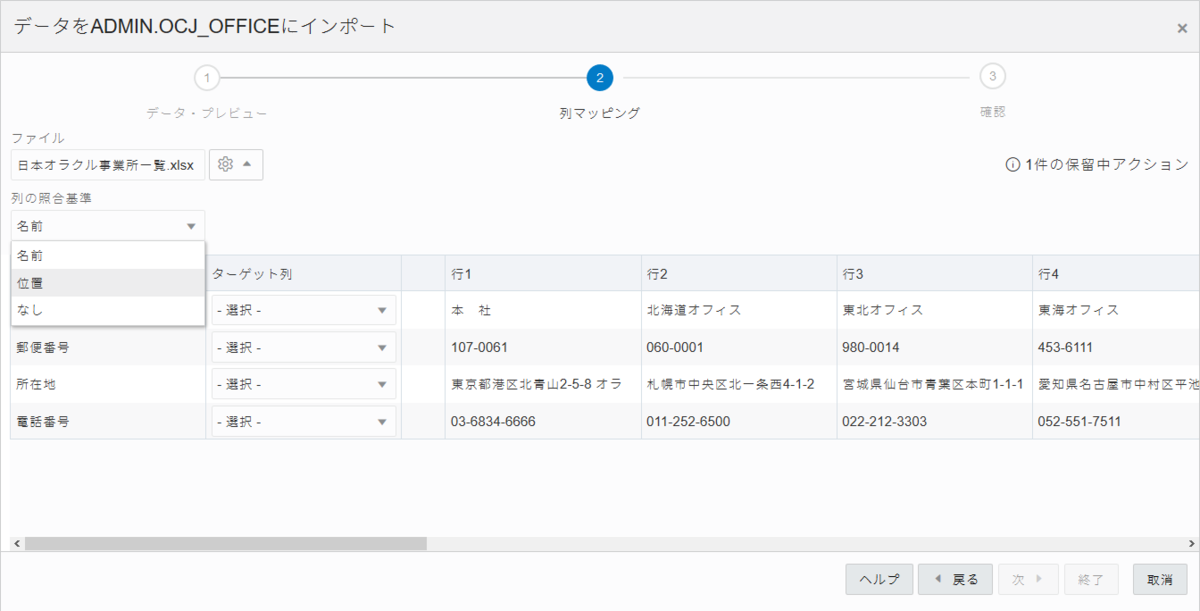The width and height of the screenshot is (1200, 611).
Task: Click the 確認 step label
Action: 992,113
